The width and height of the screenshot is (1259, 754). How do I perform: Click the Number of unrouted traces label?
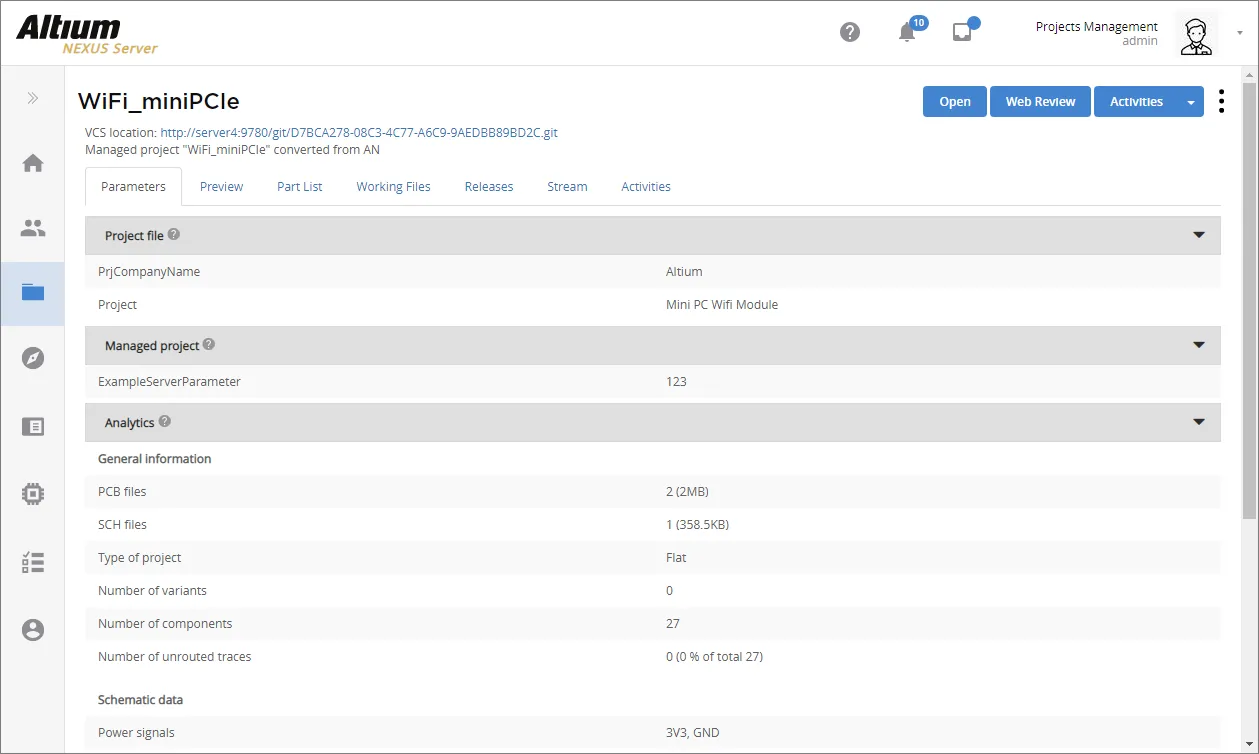(x=175, y=657)
